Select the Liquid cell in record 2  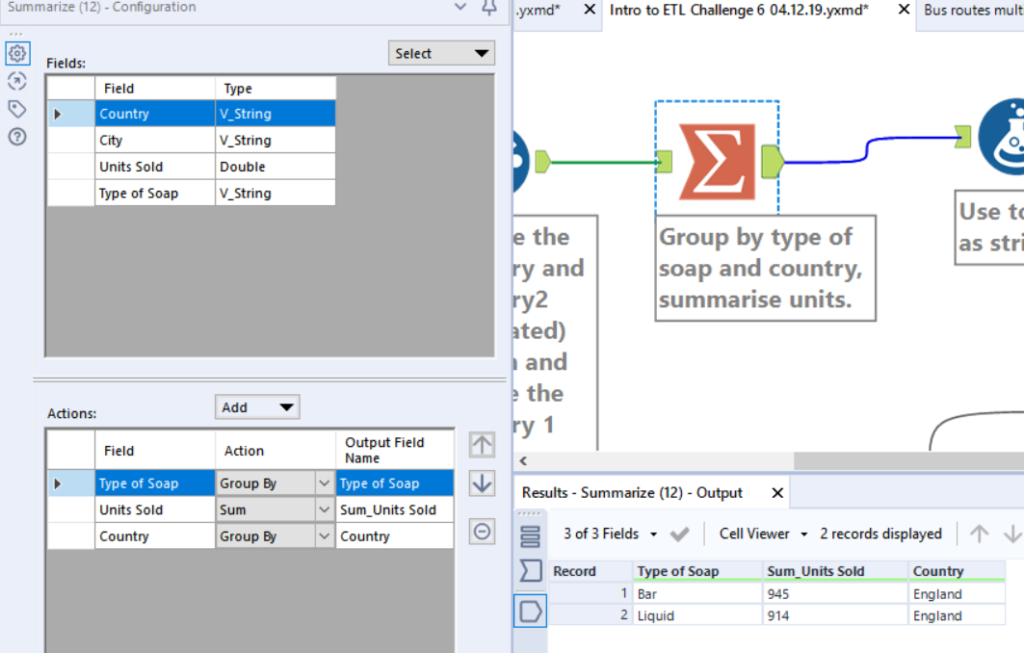tap(697, 616)
